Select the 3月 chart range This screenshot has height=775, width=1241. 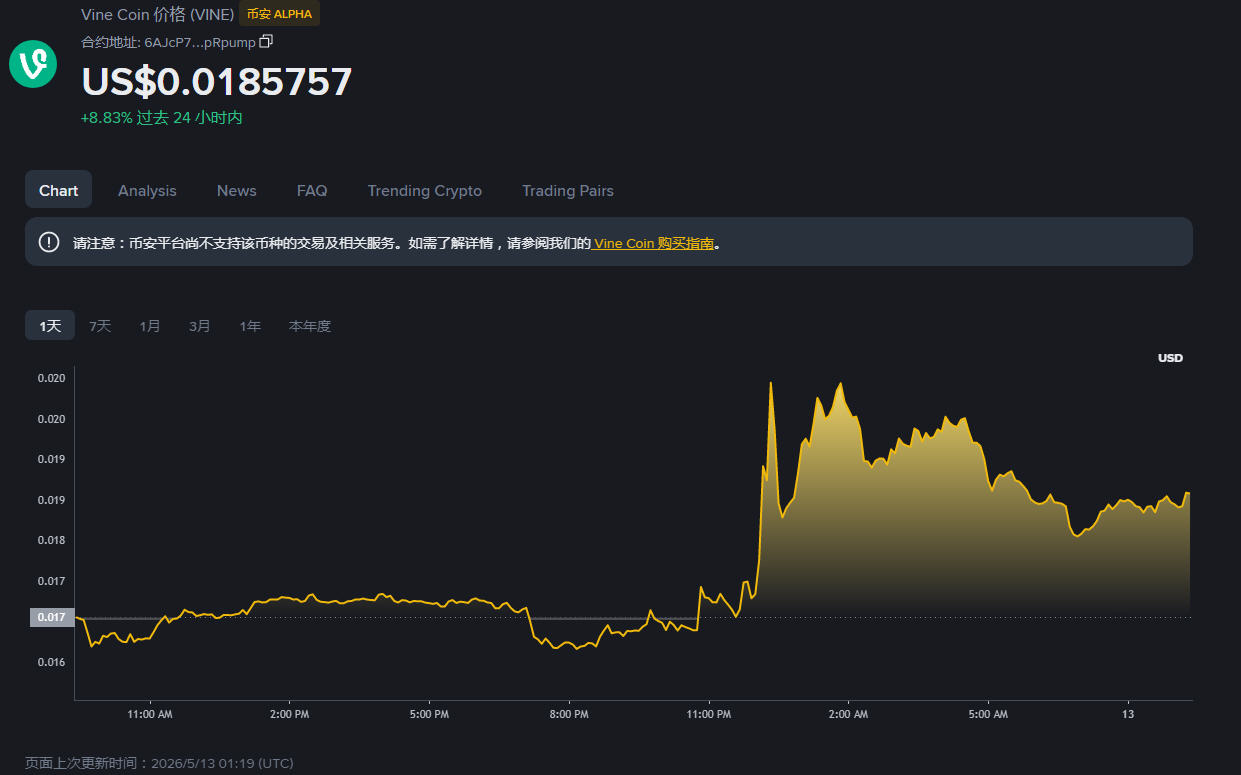pyautogui.click(x=200, y=326)
